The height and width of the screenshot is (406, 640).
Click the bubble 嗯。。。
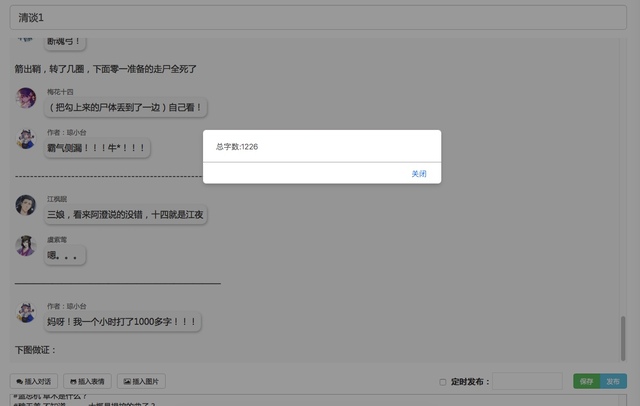65,255
